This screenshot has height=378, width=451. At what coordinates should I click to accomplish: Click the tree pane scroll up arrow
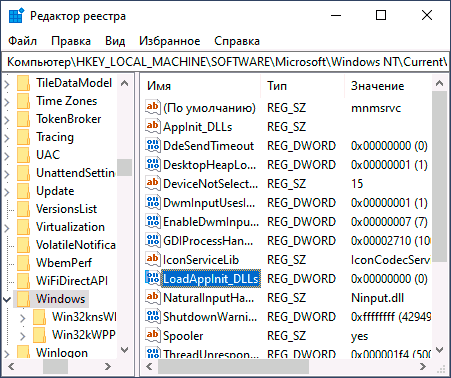124,83
